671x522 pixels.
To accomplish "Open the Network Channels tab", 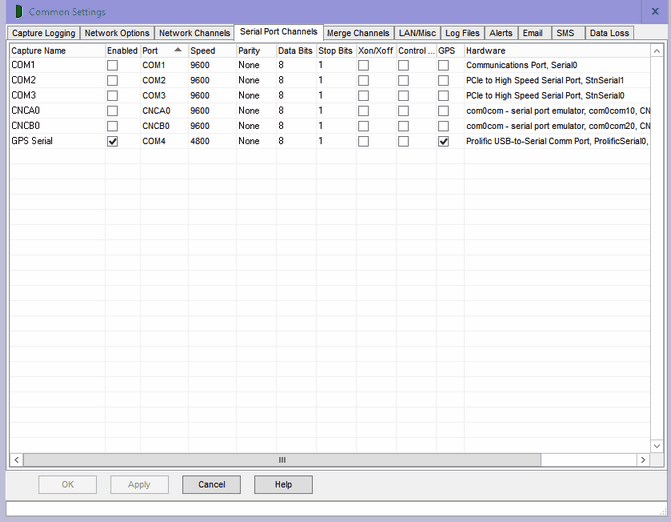I will pos(194,33).
